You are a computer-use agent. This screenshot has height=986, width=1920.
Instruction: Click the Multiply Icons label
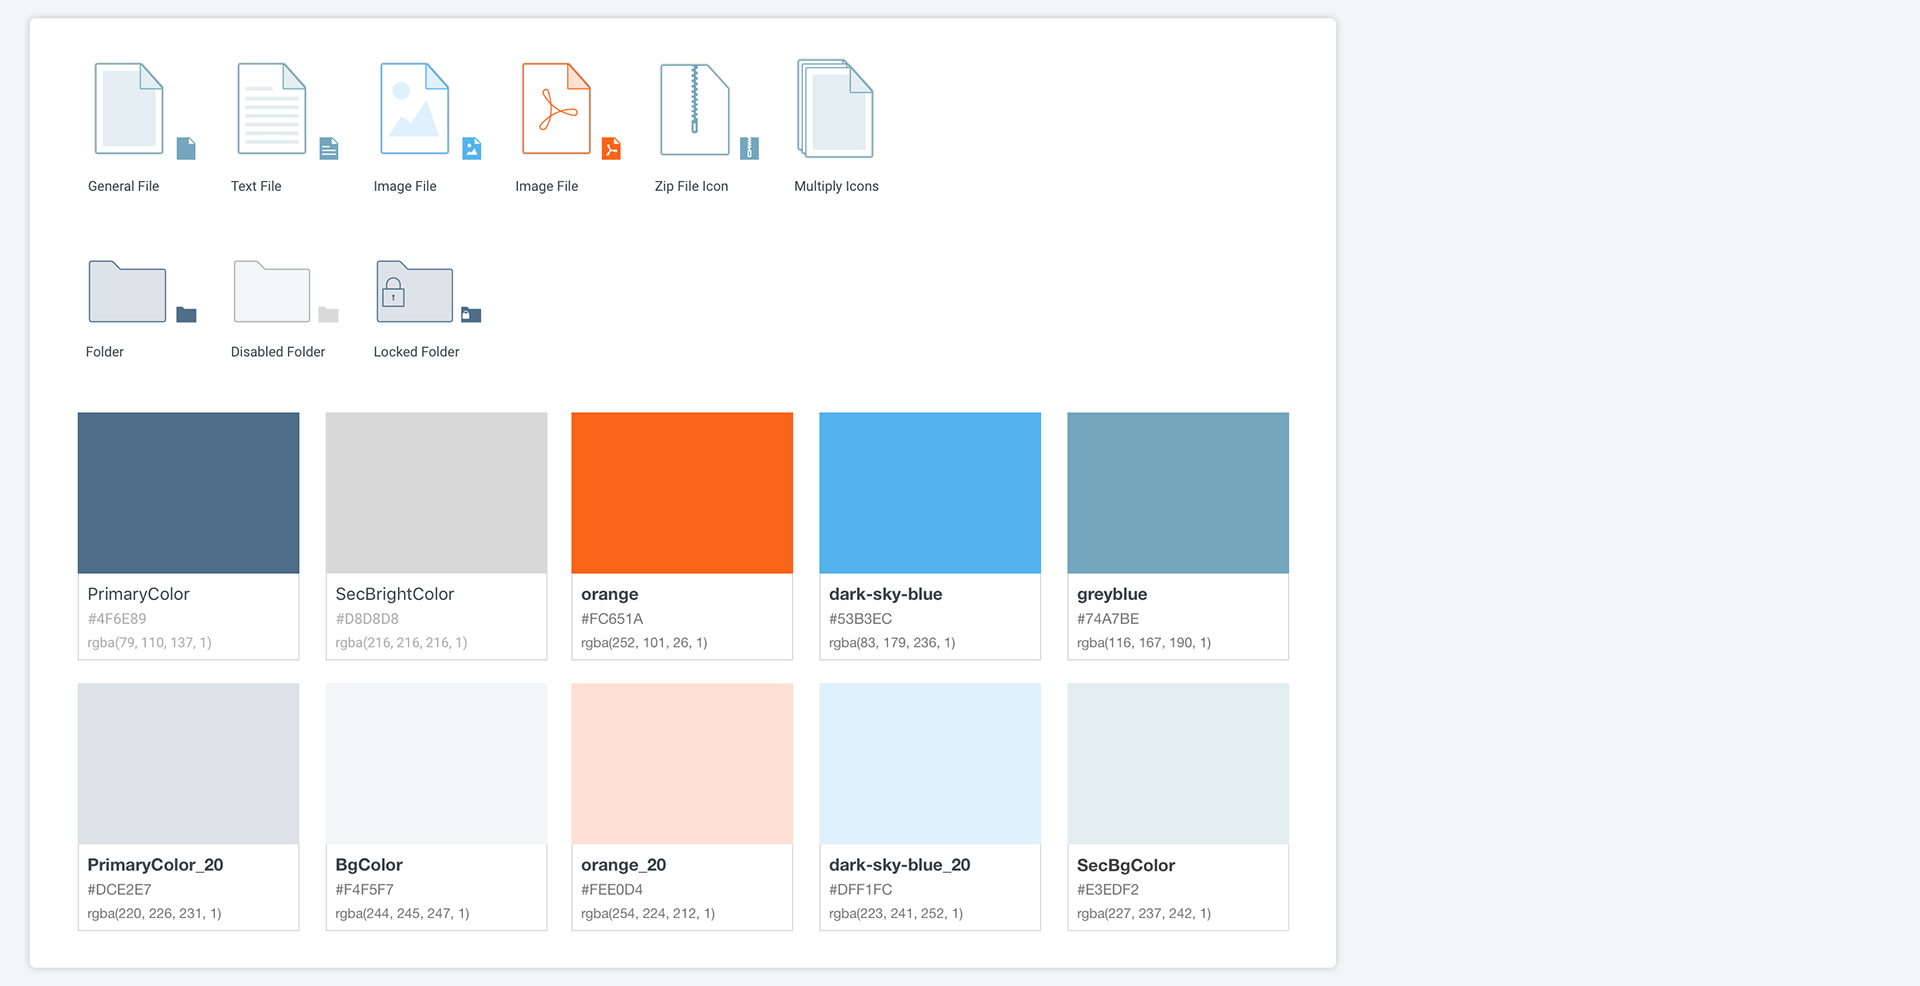pos(837,187)
